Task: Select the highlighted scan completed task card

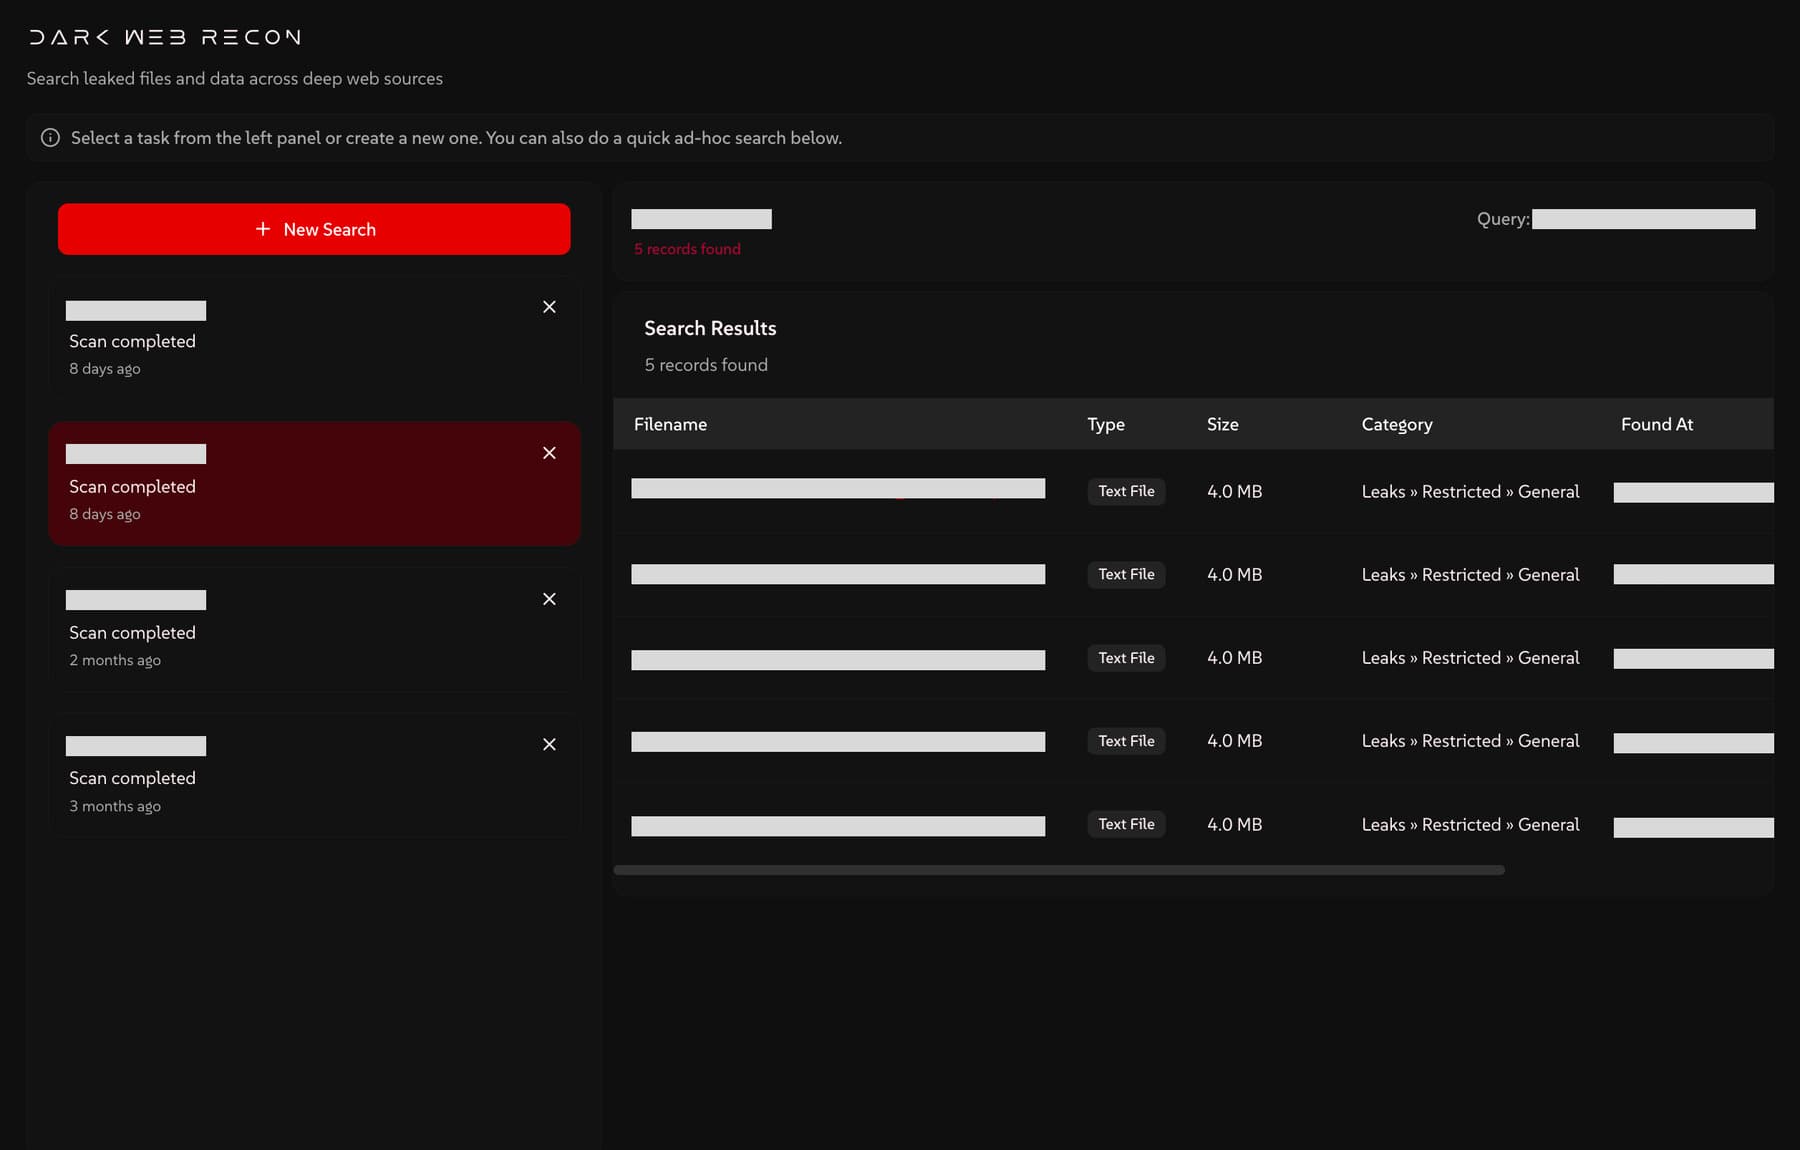Action: pyautogui.click(x=314, y=484)
